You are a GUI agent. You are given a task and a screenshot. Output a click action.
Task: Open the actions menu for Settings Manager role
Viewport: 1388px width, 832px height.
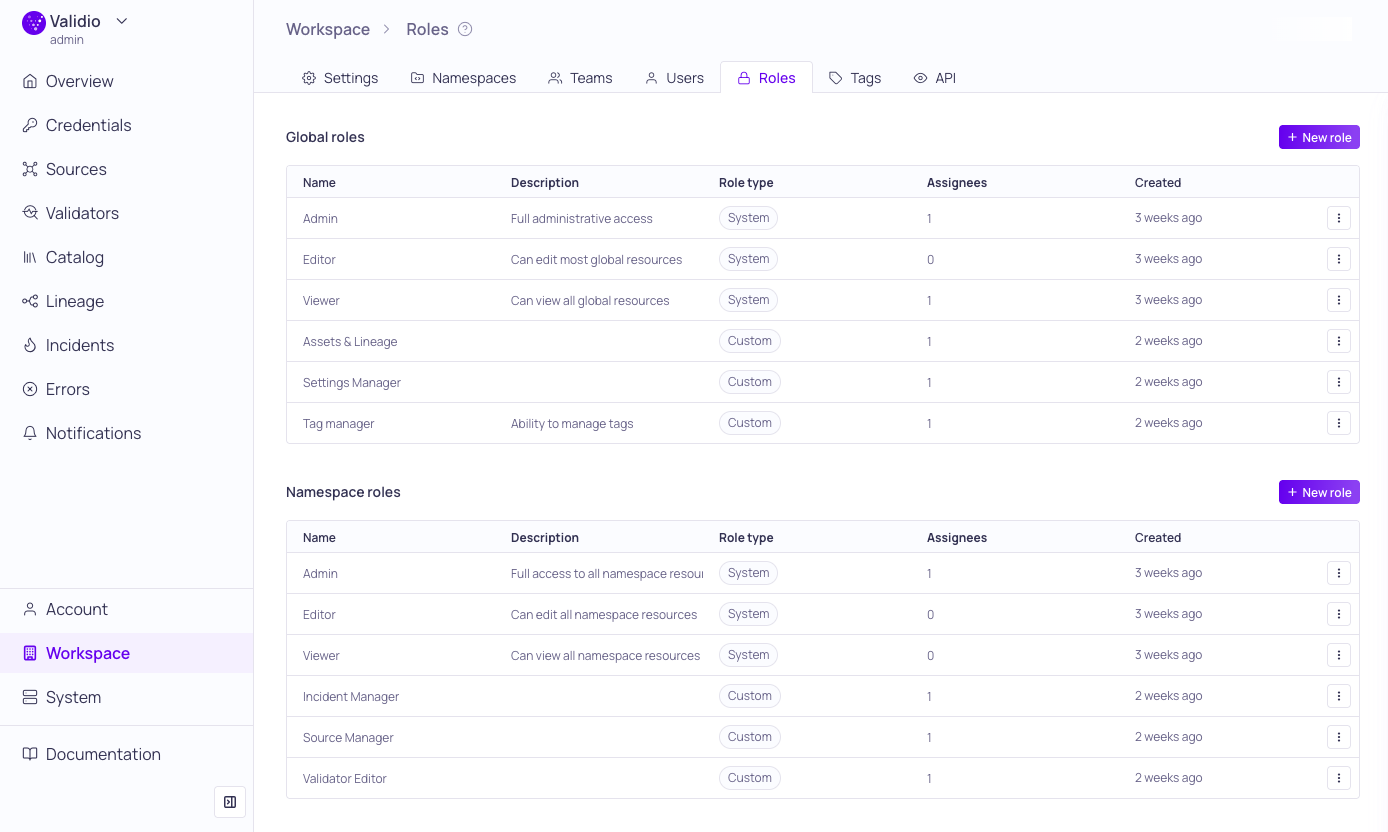(1339, 382)
